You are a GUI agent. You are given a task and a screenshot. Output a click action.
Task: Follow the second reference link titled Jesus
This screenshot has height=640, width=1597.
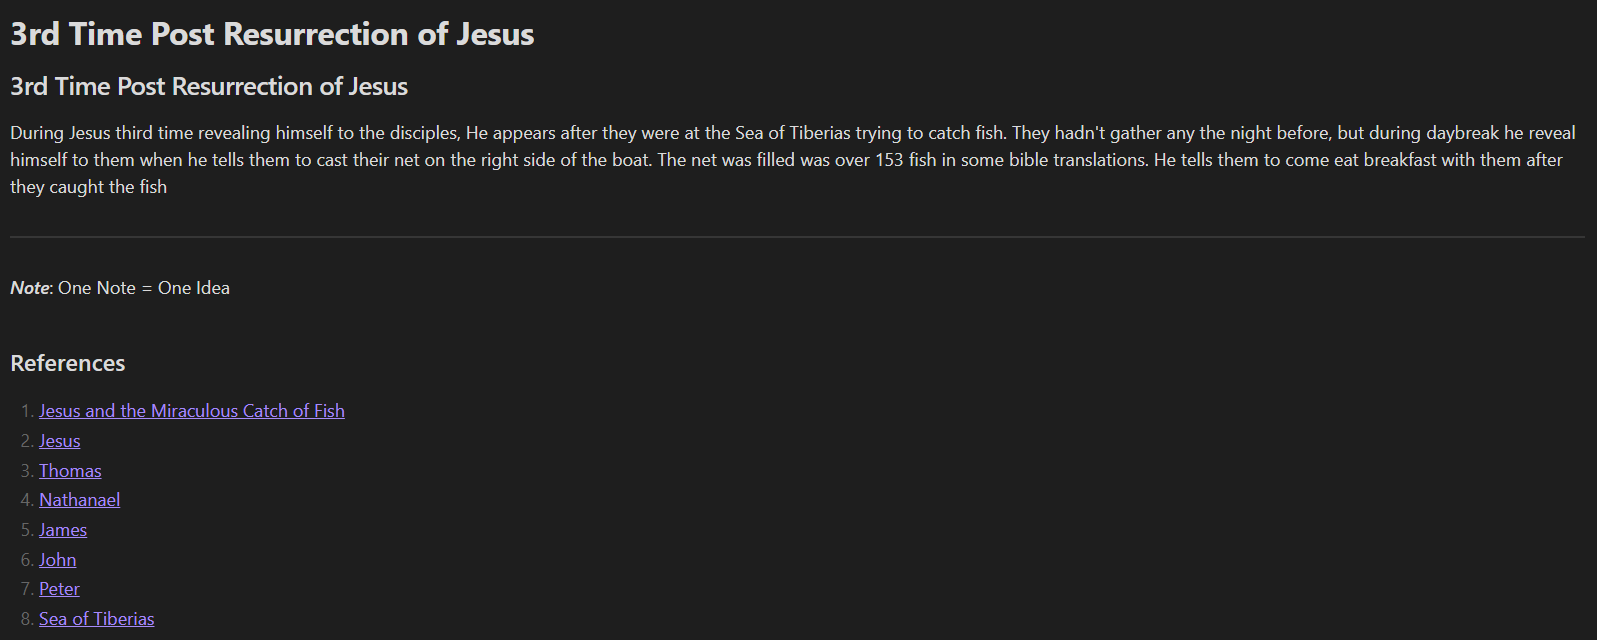click(59, 441)
